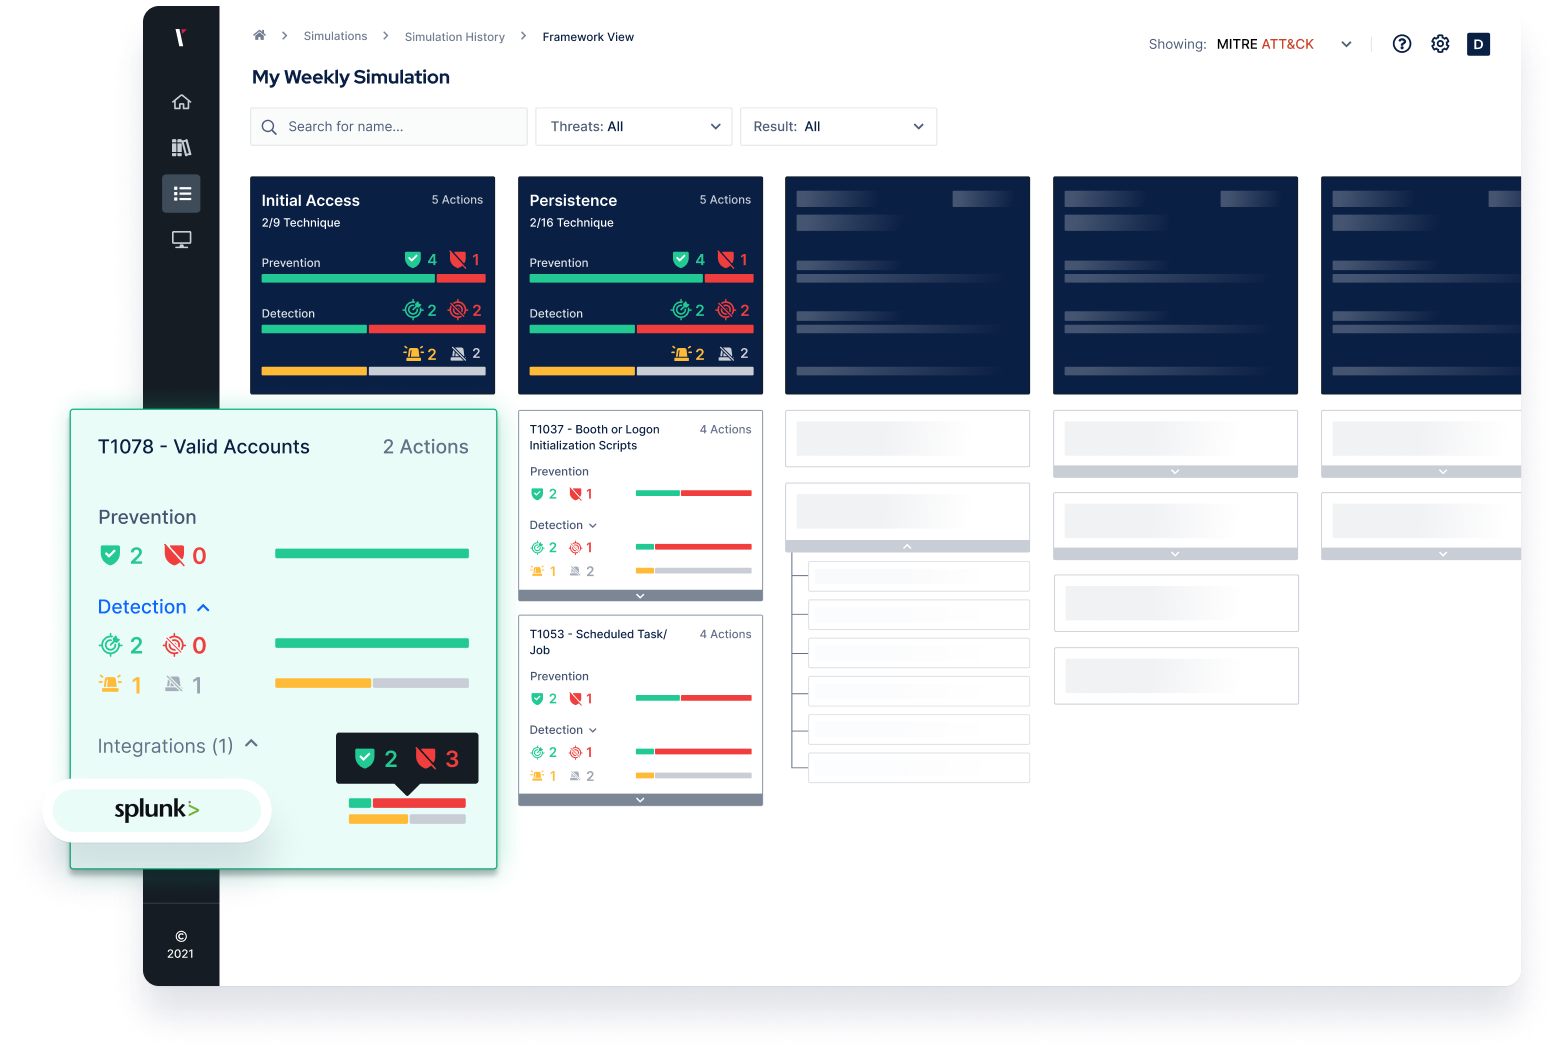Navigate to Simulation History breadcrumb
This screenshot has width=1557, height=1053.
[x=454, y=37]
